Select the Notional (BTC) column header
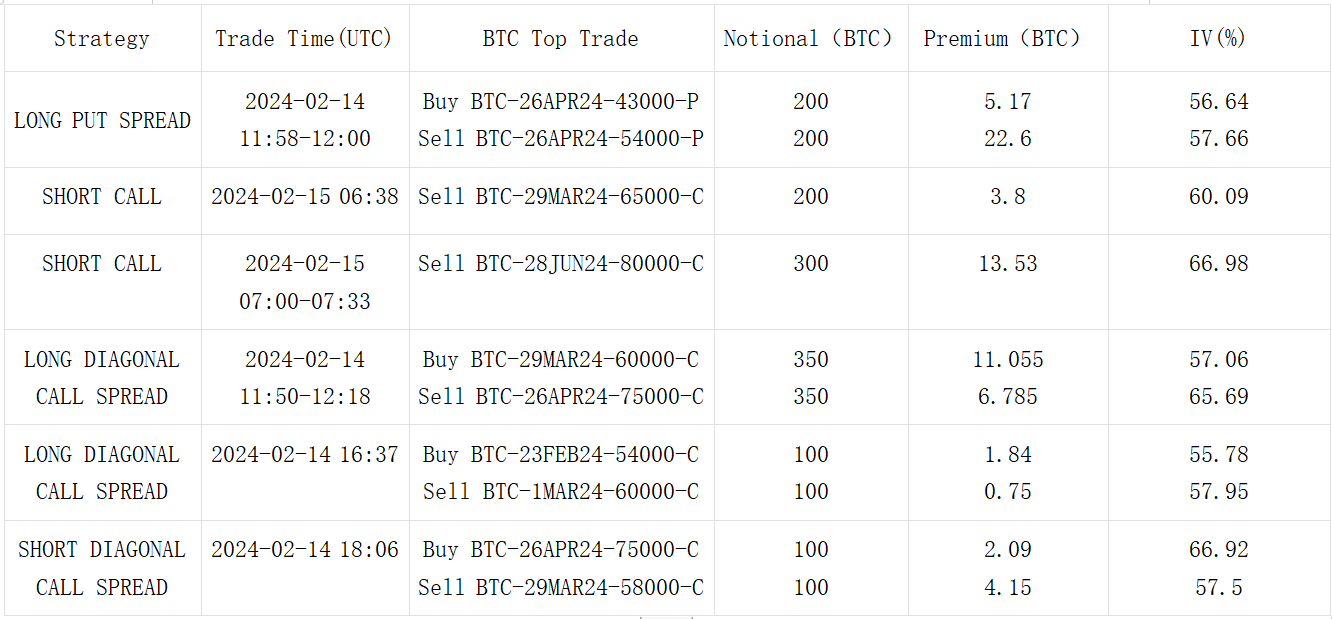The height and width of the screenshot is (619, 1332). (810, 39)
